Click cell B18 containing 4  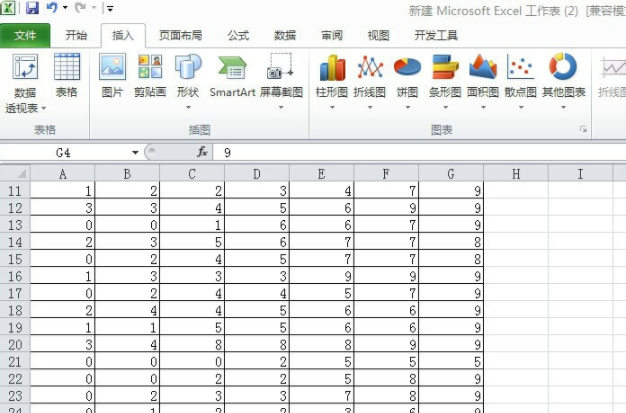pos(127,310)
